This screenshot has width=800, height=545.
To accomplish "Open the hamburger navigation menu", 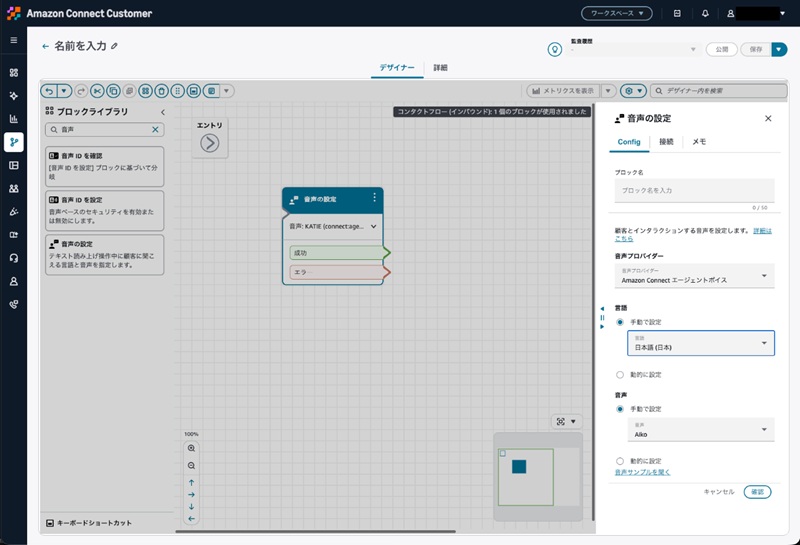I will pos(14,40).
